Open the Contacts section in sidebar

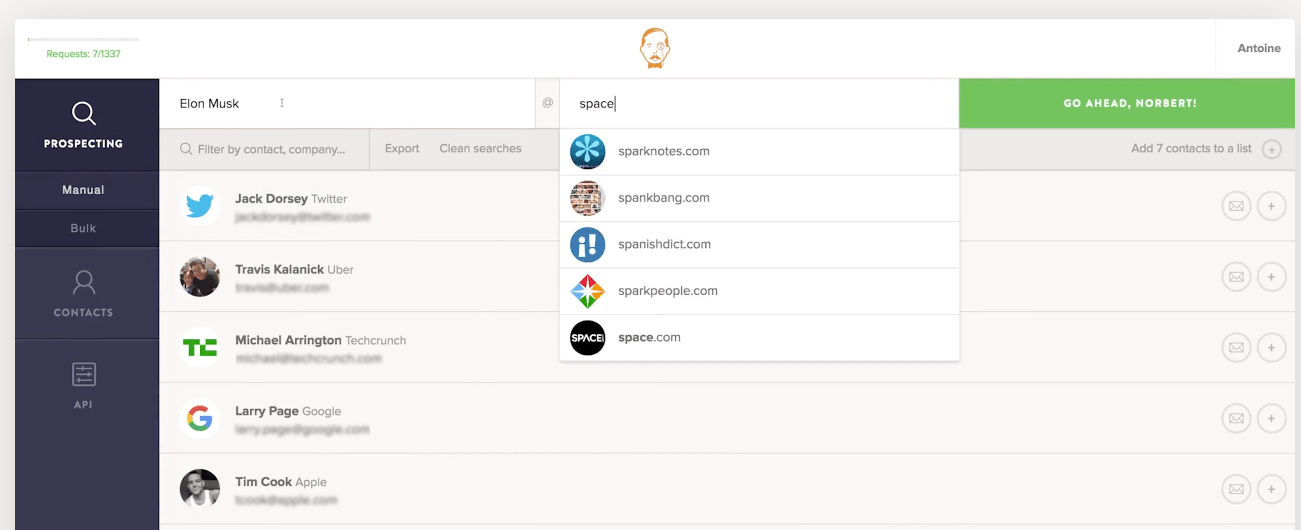coord(83,294)
